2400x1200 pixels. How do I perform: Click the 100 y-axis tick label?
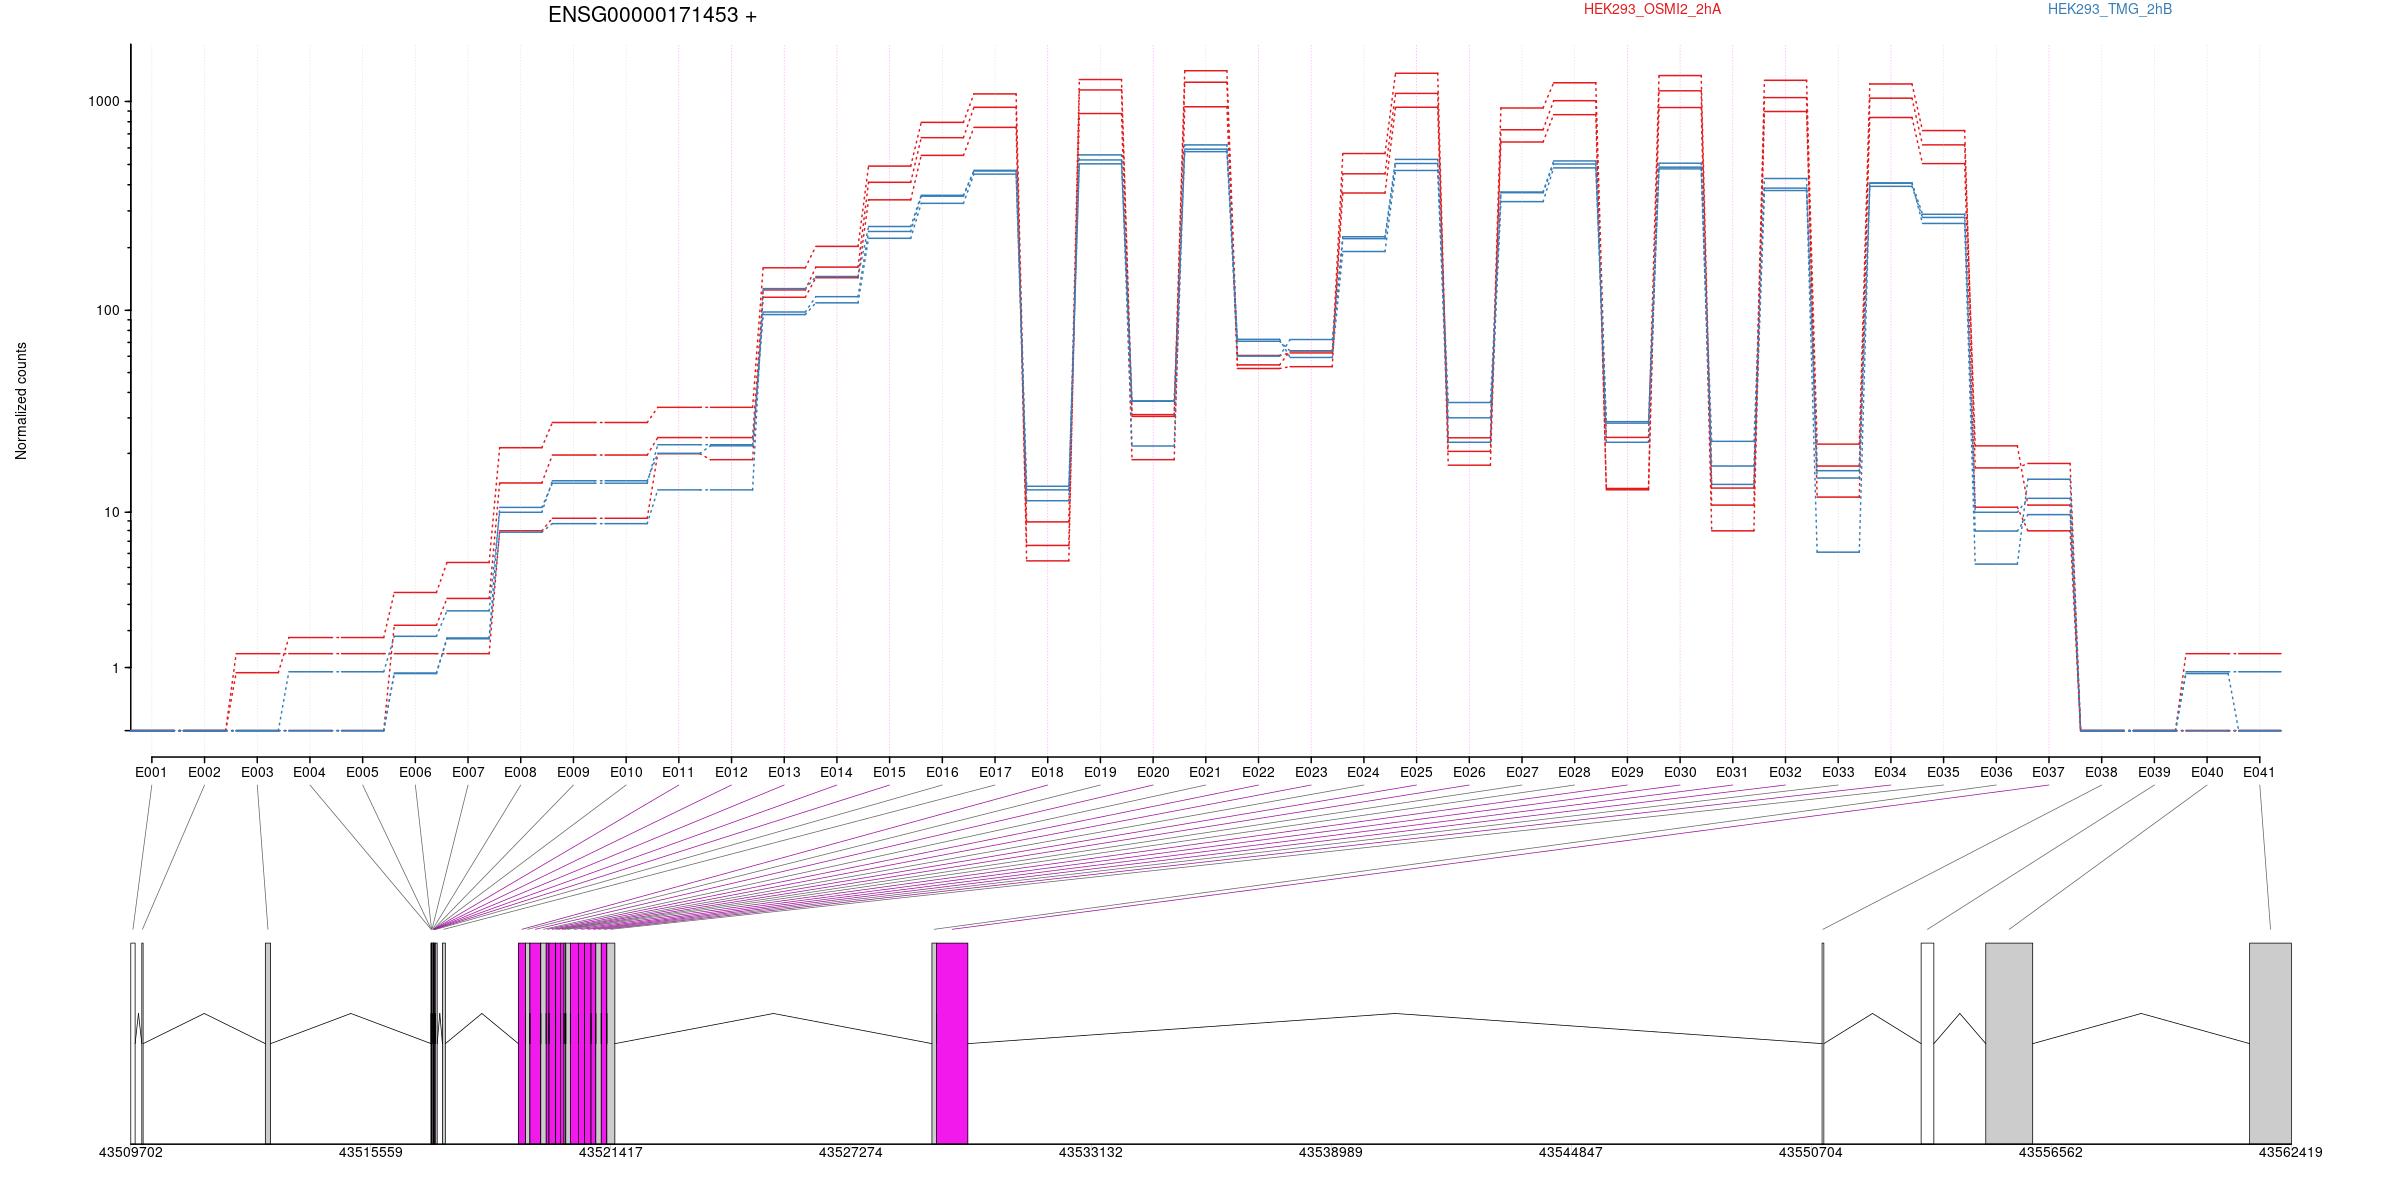107,310
